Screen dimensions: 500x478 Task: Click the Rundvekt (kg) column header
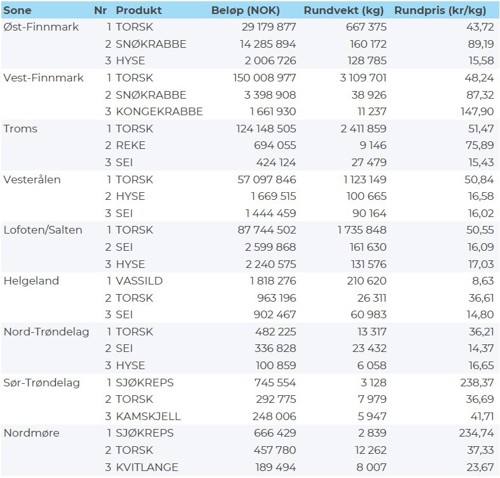[344, 10]
